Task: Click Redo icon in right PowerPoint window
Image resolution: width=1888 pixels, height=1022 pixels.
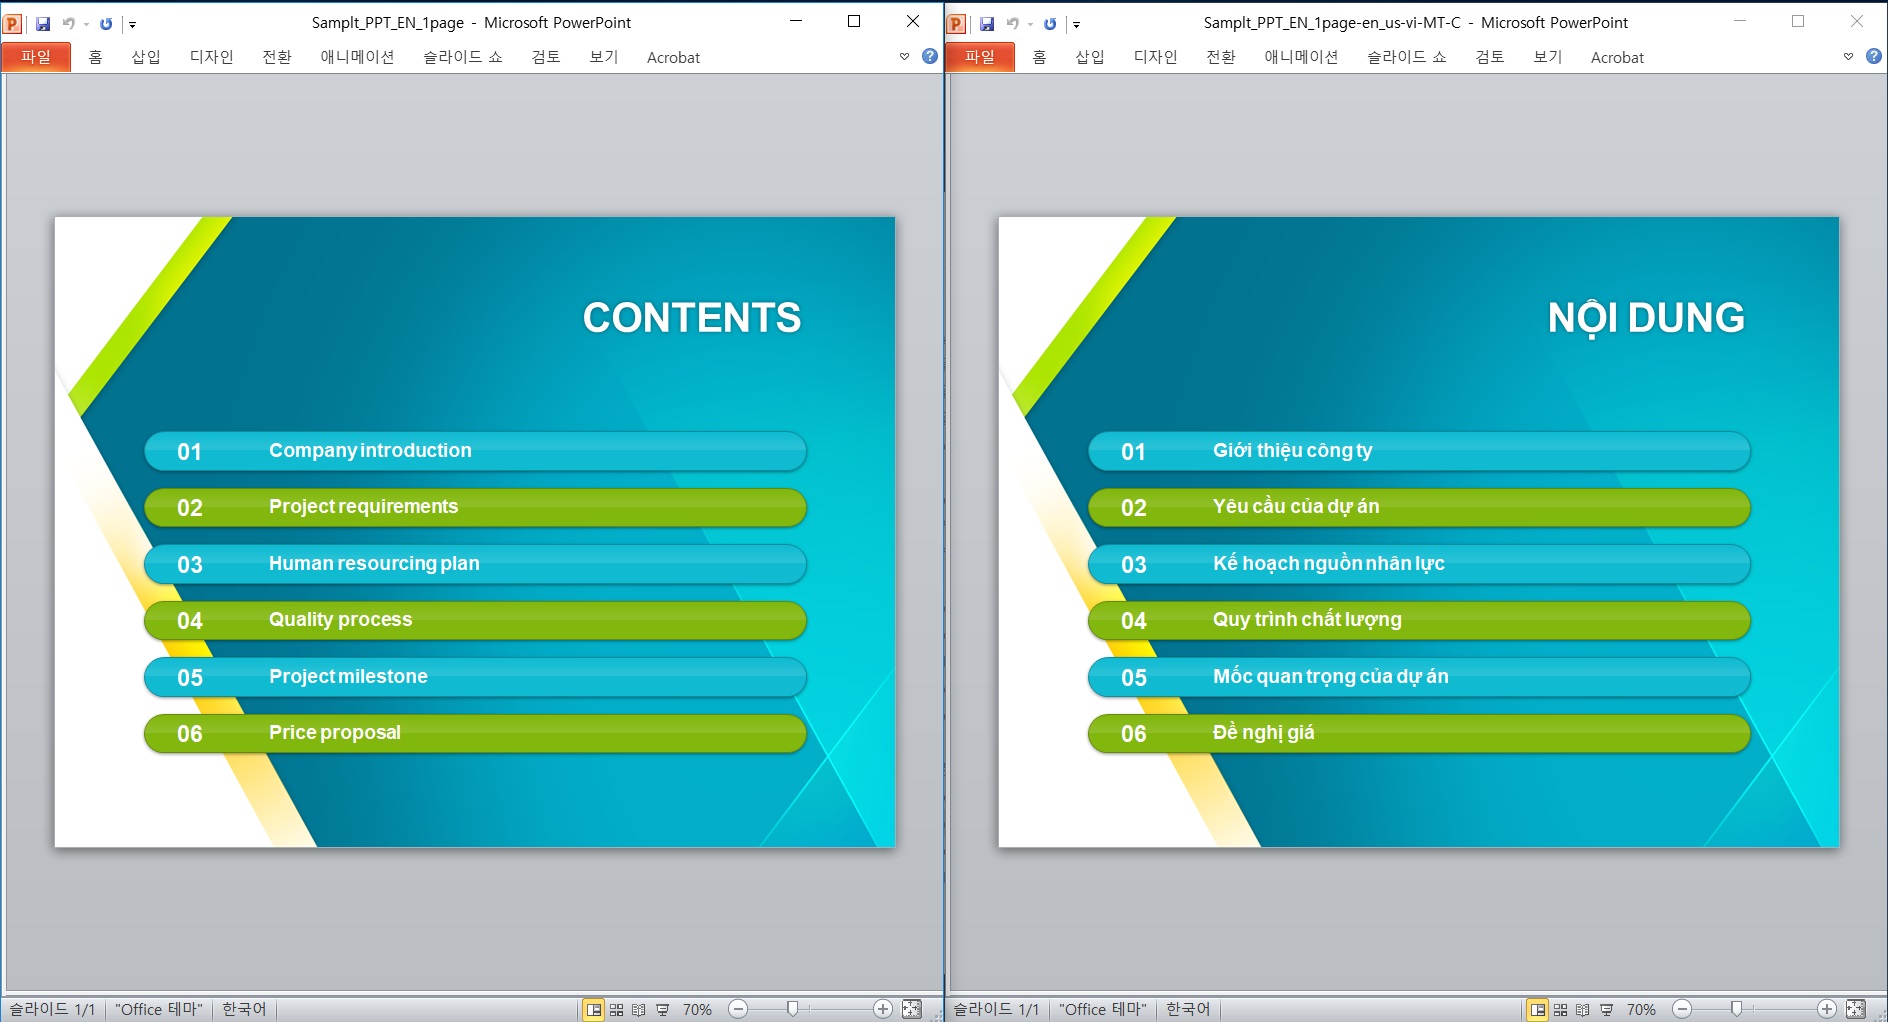Action: coord(1050,23)
